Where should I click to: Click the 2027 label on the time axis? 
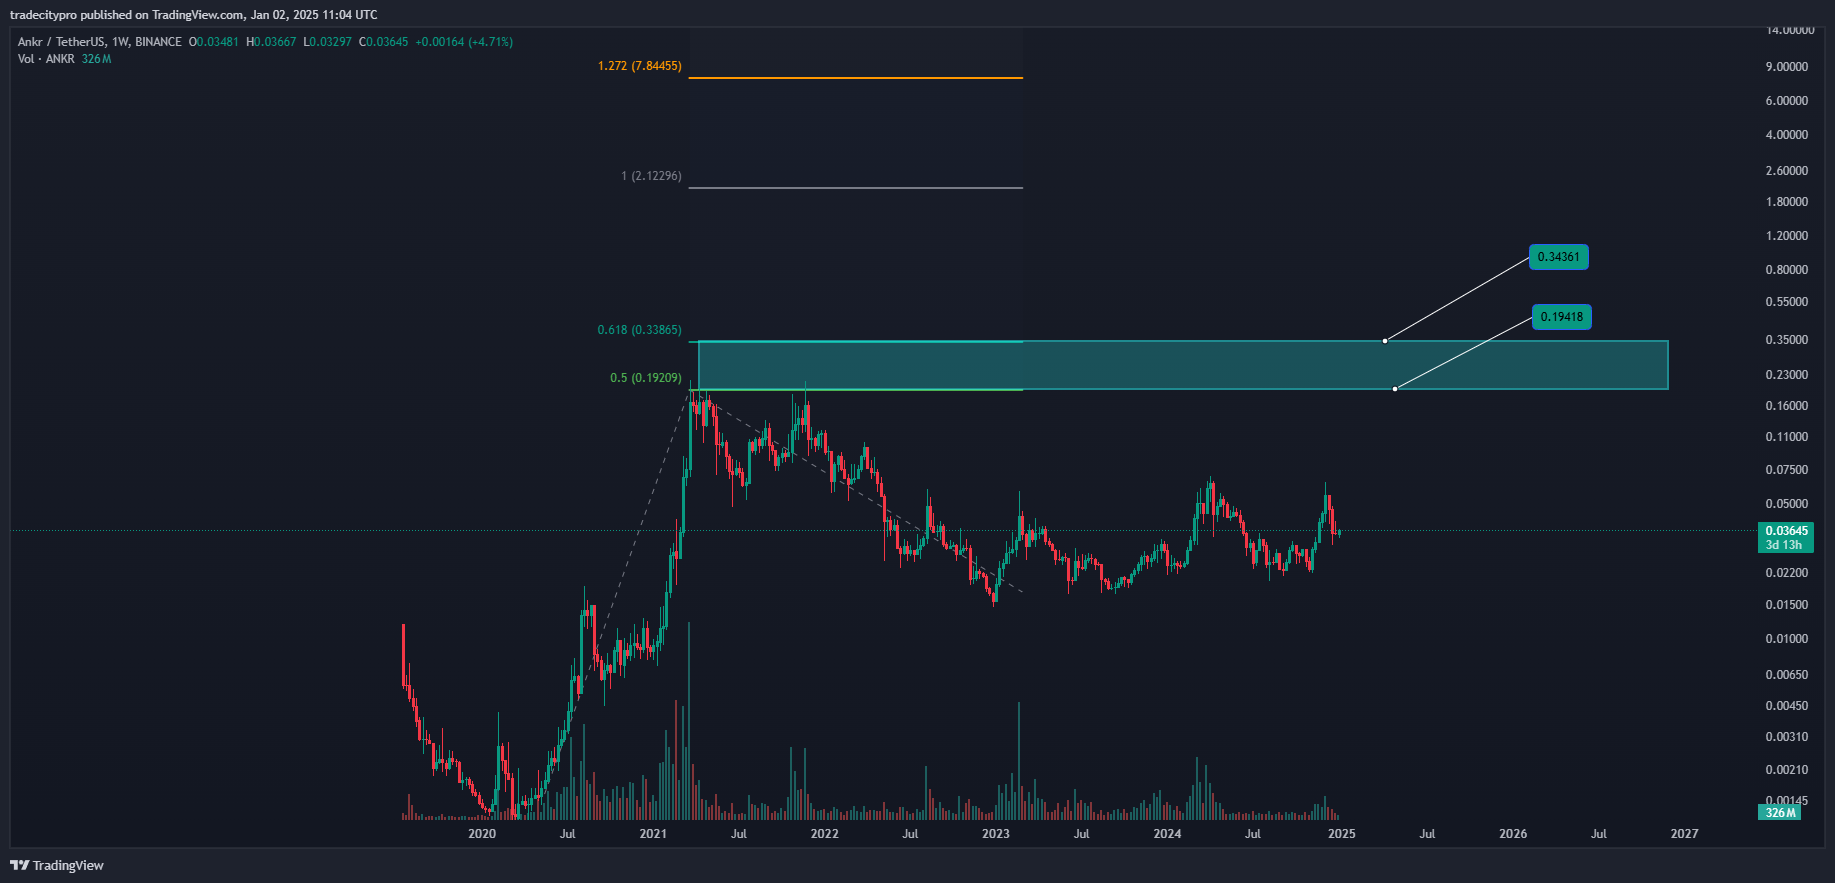(1684, 834)
